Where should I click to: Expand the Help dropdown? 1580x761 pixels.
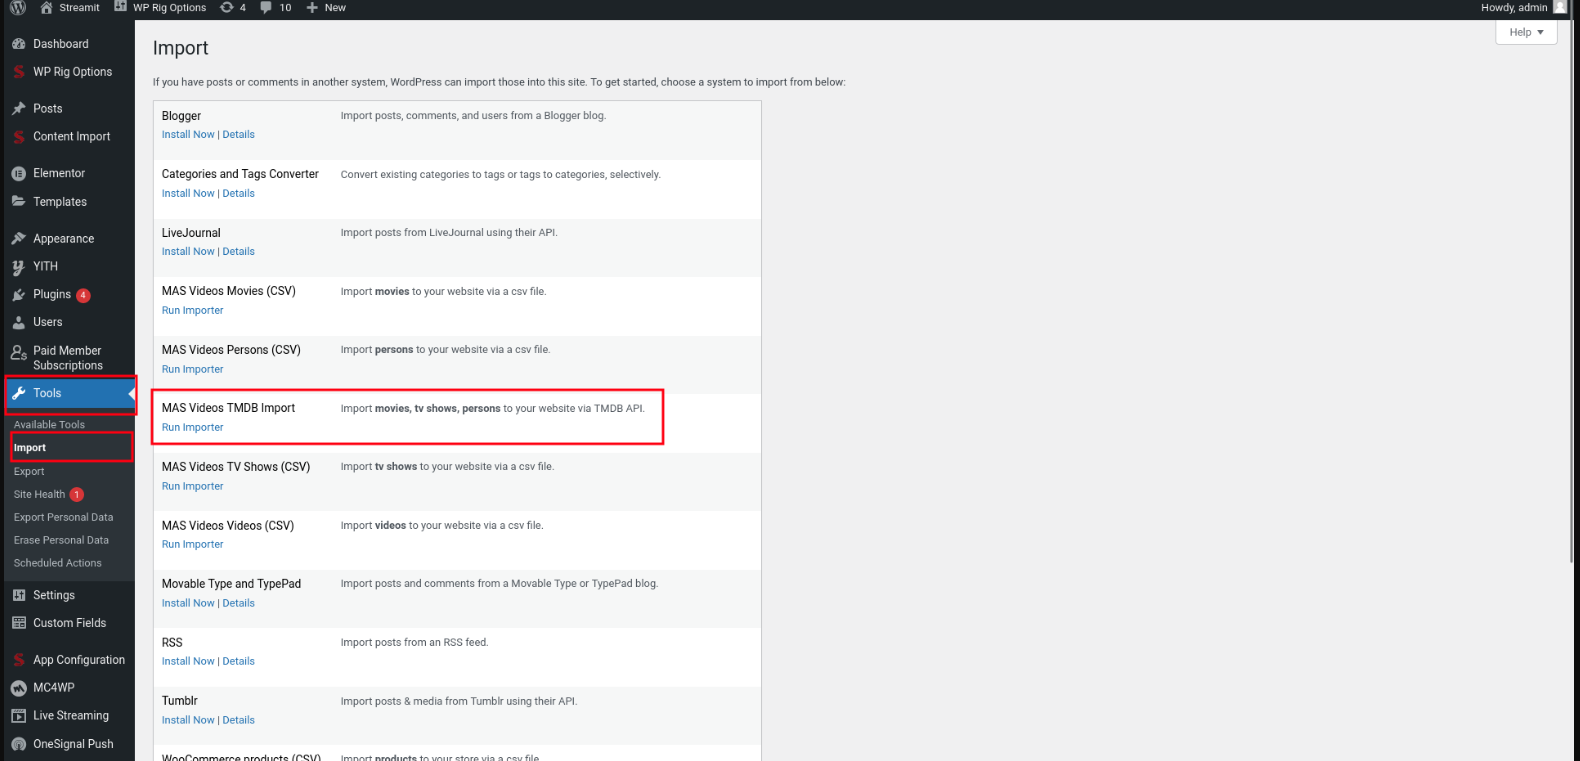click(1526, 32)
